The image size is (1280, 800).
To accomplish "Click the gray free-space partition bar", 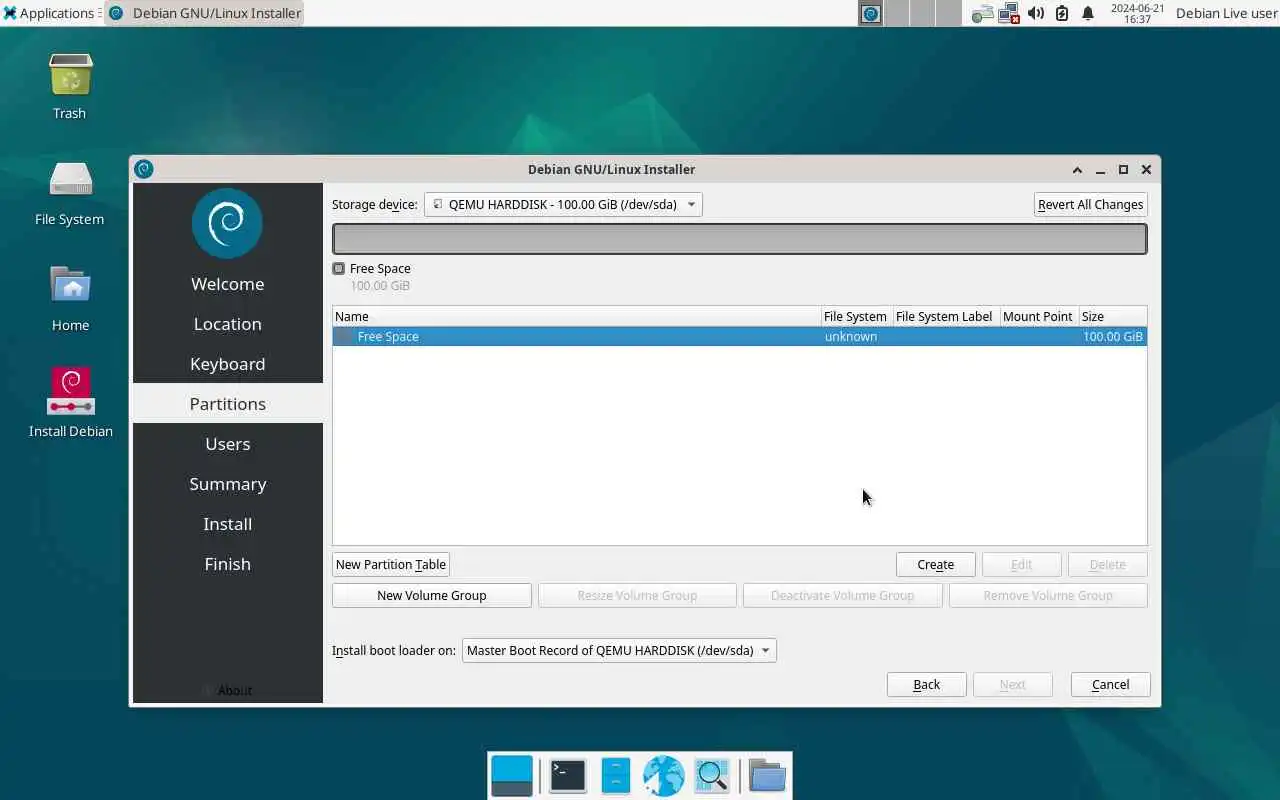I will pyautogui.click(x=740, y=239).
